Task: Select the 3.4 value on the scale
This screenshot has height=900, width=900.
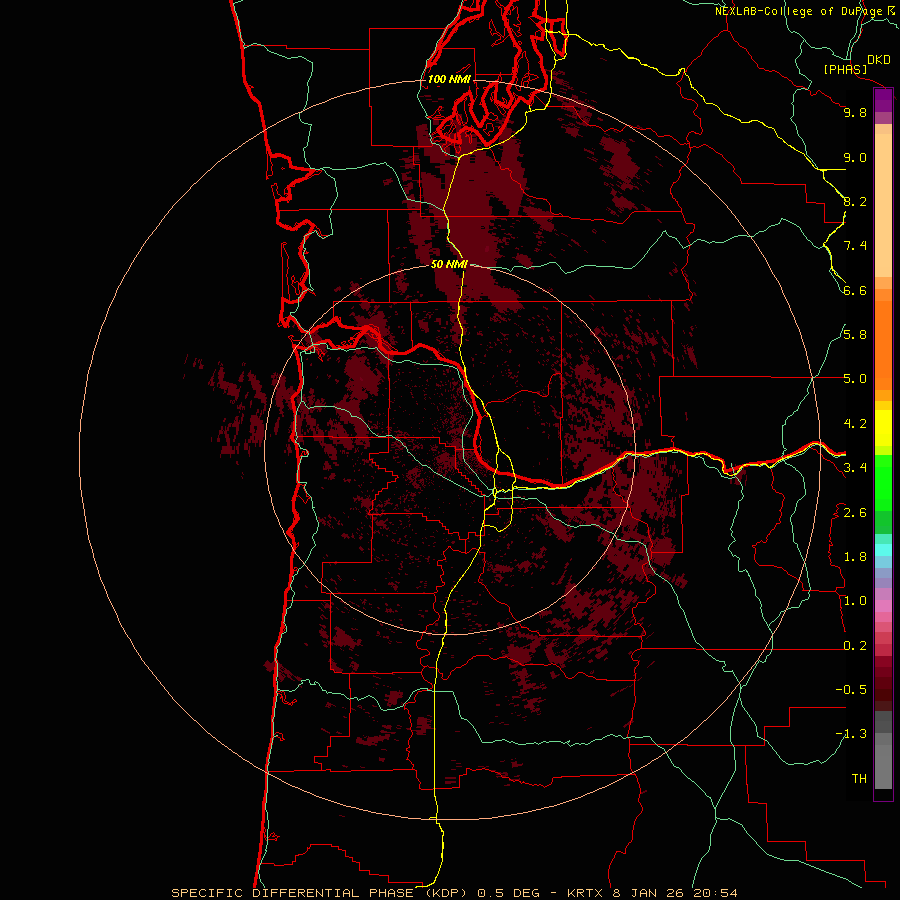Action: coord(855,468)
